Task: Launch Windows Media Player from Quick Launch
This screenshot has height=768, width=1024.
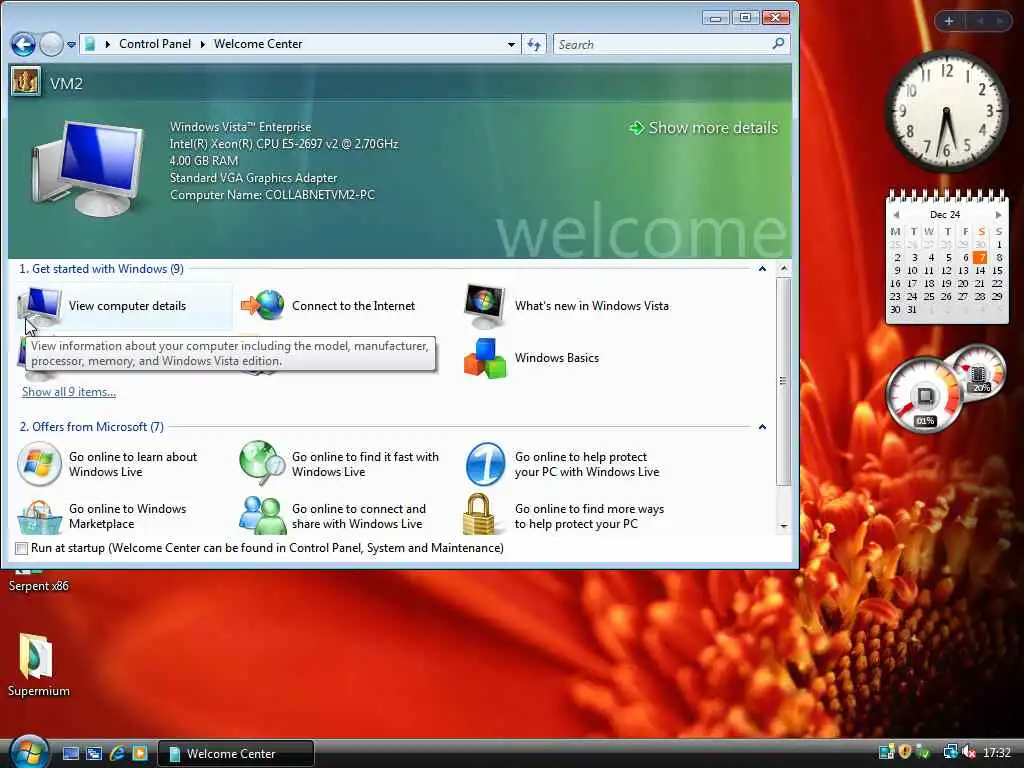Action: [x=140, y=753]
